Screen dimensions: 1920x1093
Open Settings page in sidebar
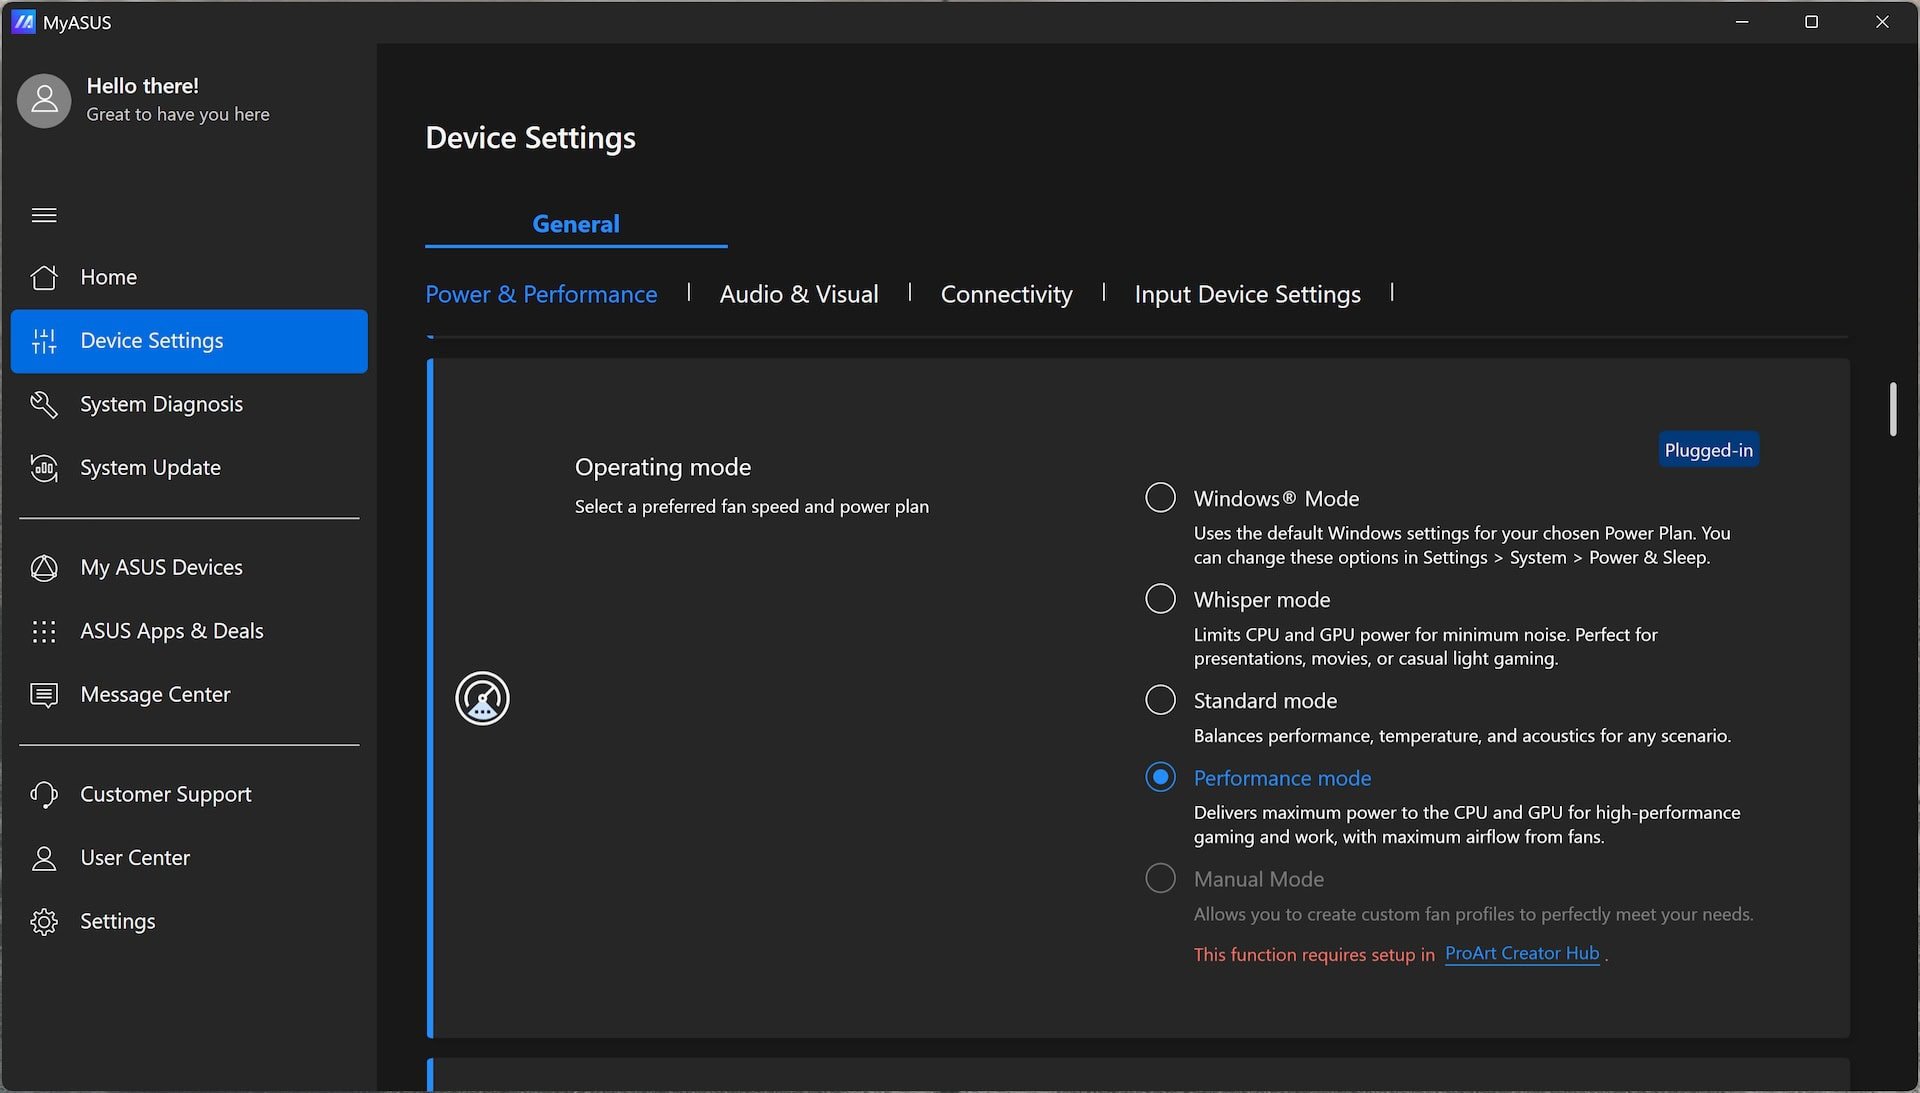click(189, 922)
